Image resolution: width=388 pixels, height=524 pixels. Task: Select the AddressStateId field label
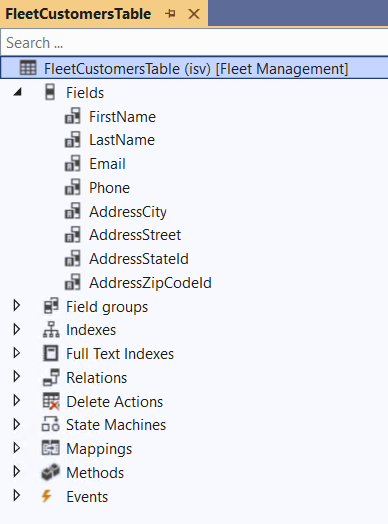pyautogui.click(x=139, y=259)
